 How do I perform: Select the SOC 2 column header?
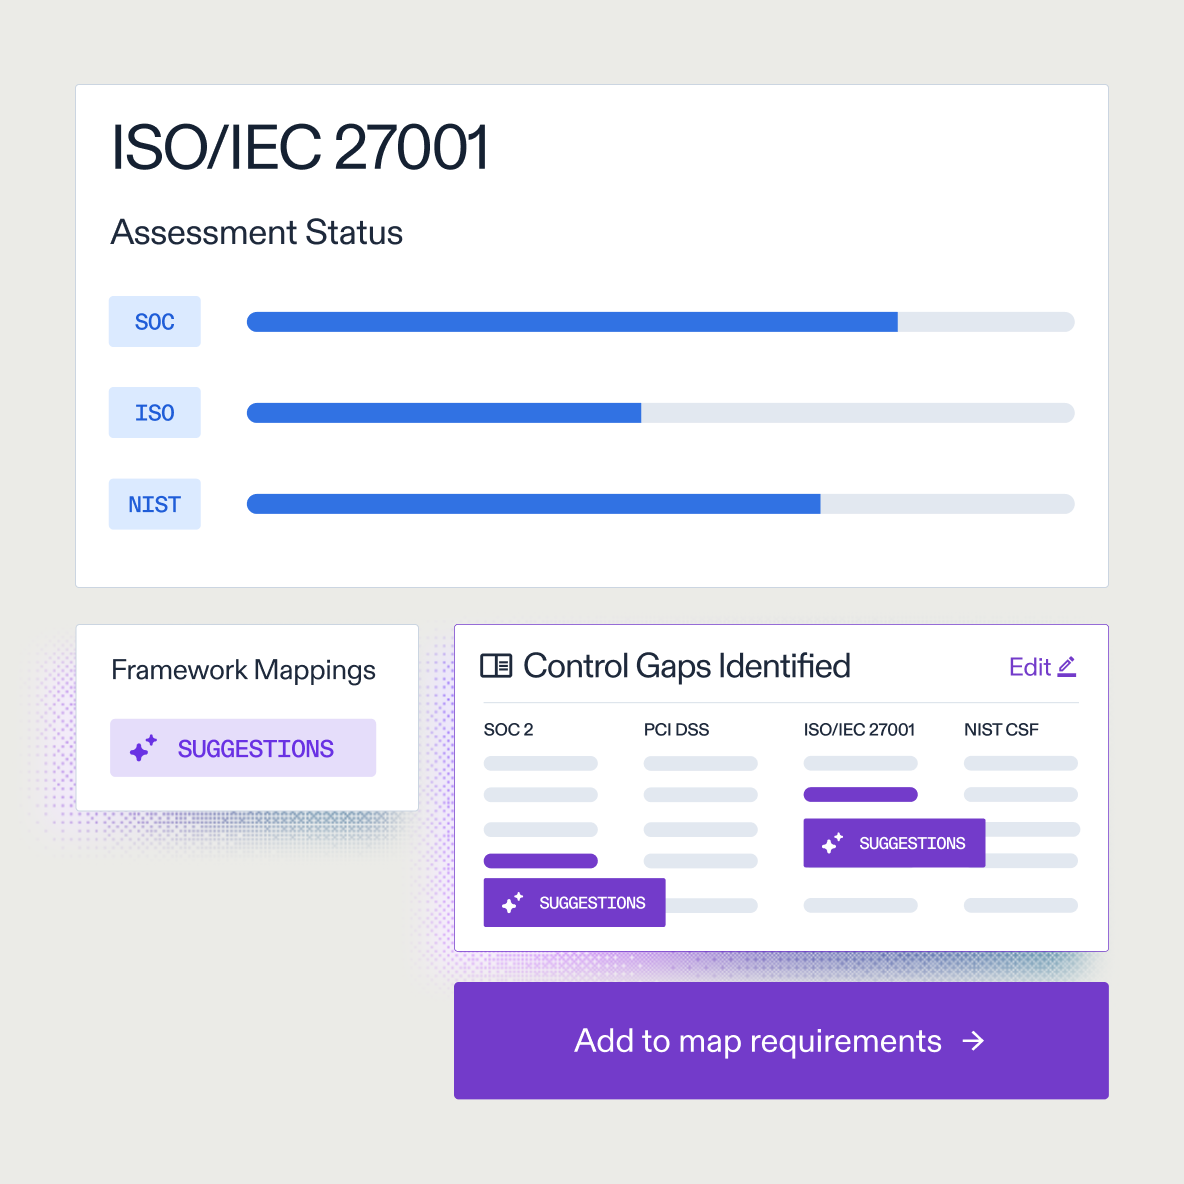pyautogui.click(x=508, y=730)
